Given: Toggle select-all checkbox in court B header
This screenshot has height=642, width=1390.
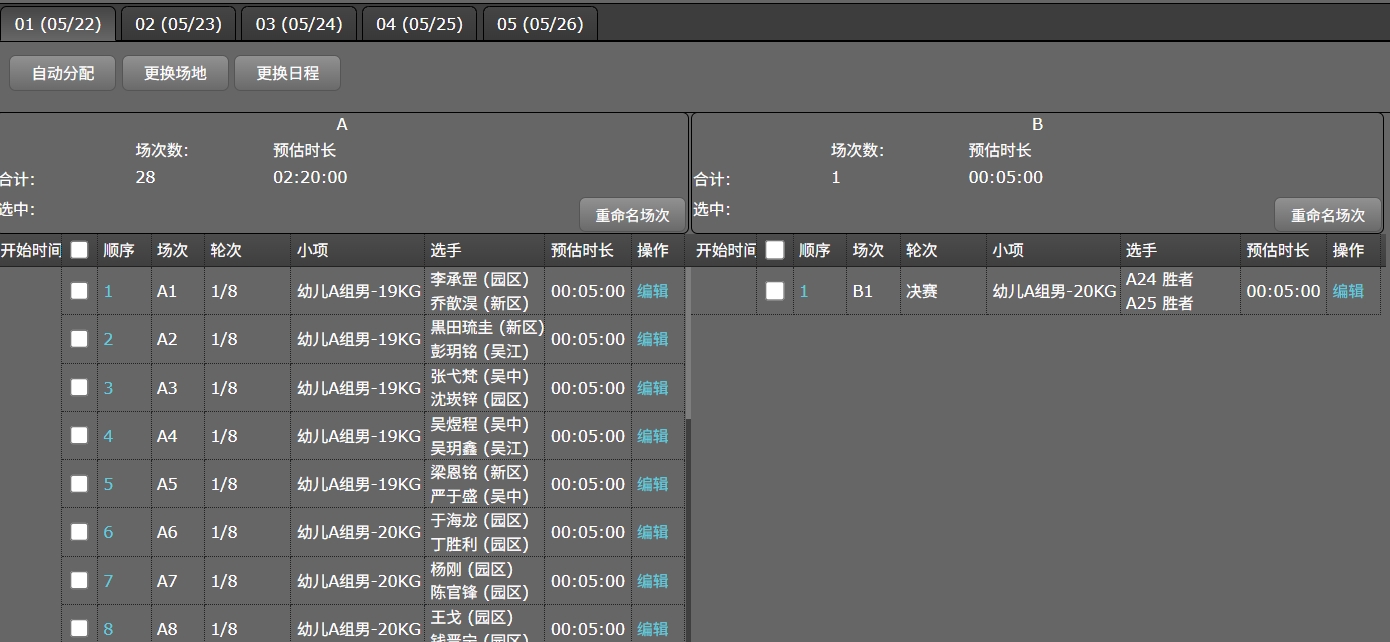Looking at the screenshot, I should pyautogui.click(x=774, y=250).
